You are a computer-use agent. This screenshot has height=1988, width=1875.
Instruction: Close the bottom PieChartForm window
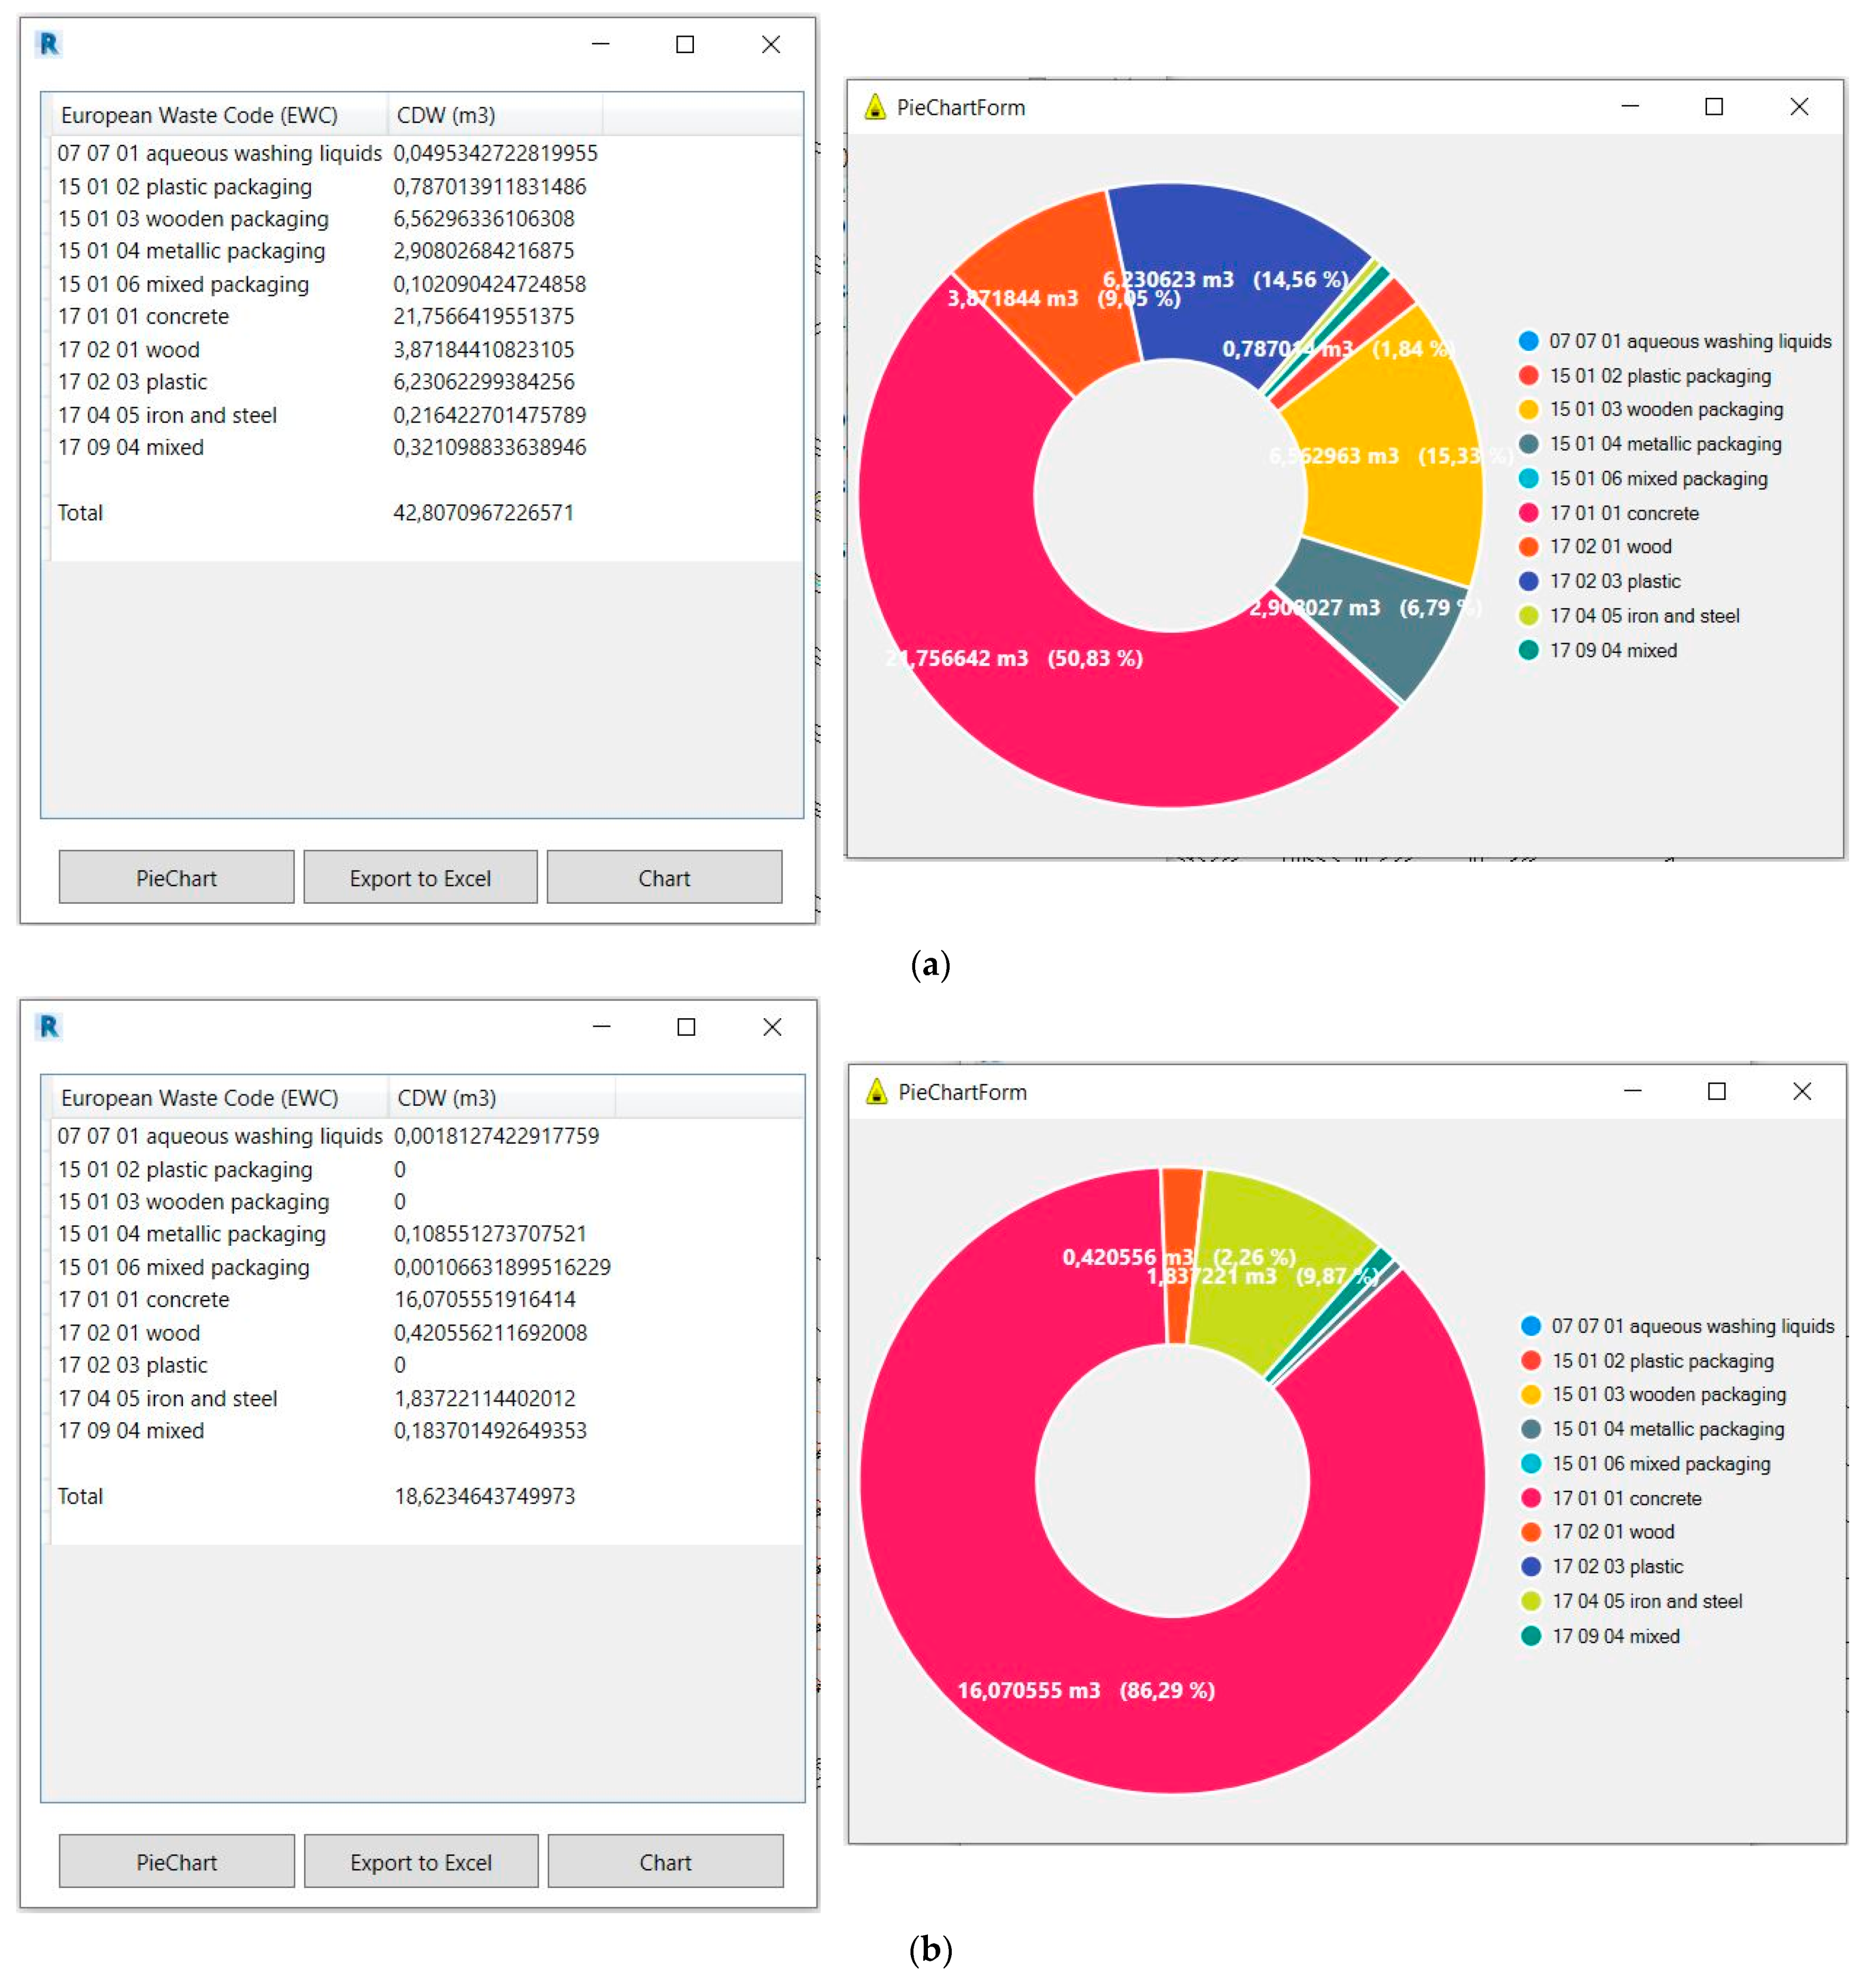pyautogui.click(x=1802, y=1091)
